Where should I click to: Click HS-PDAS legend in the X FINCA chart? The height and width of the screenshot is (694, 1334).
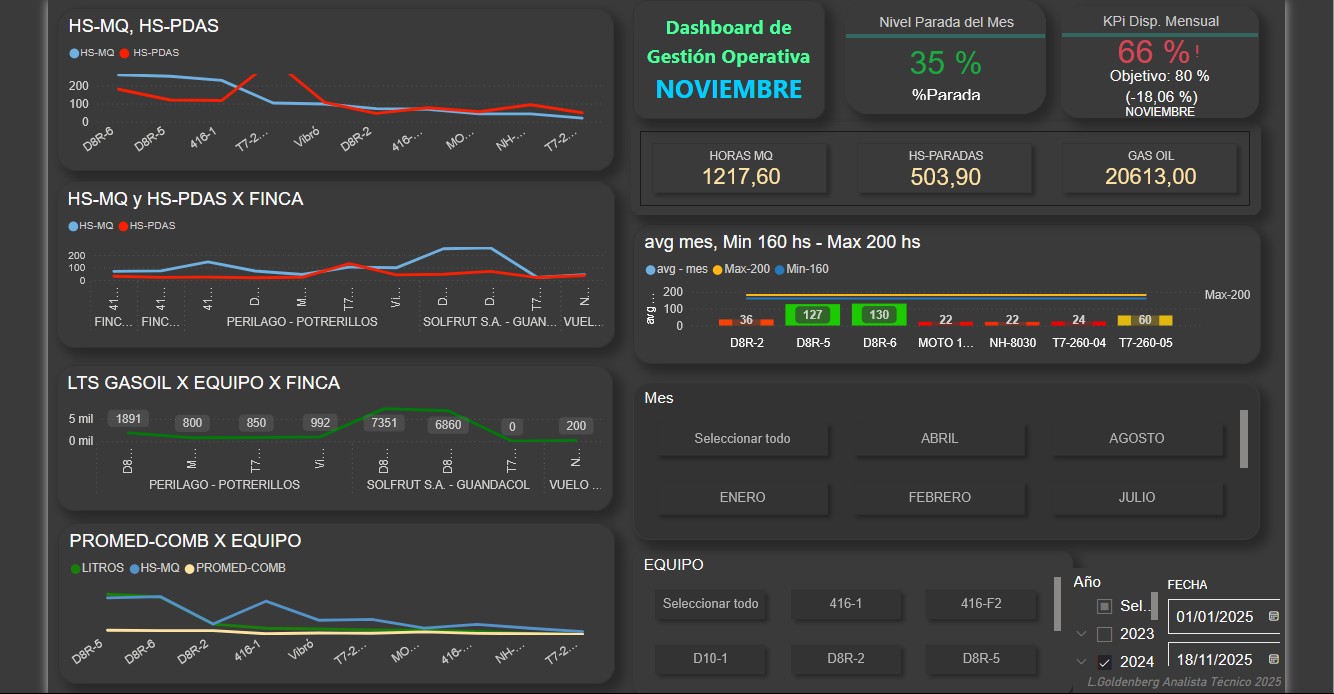pyautogui.click(x=147, y=226)
